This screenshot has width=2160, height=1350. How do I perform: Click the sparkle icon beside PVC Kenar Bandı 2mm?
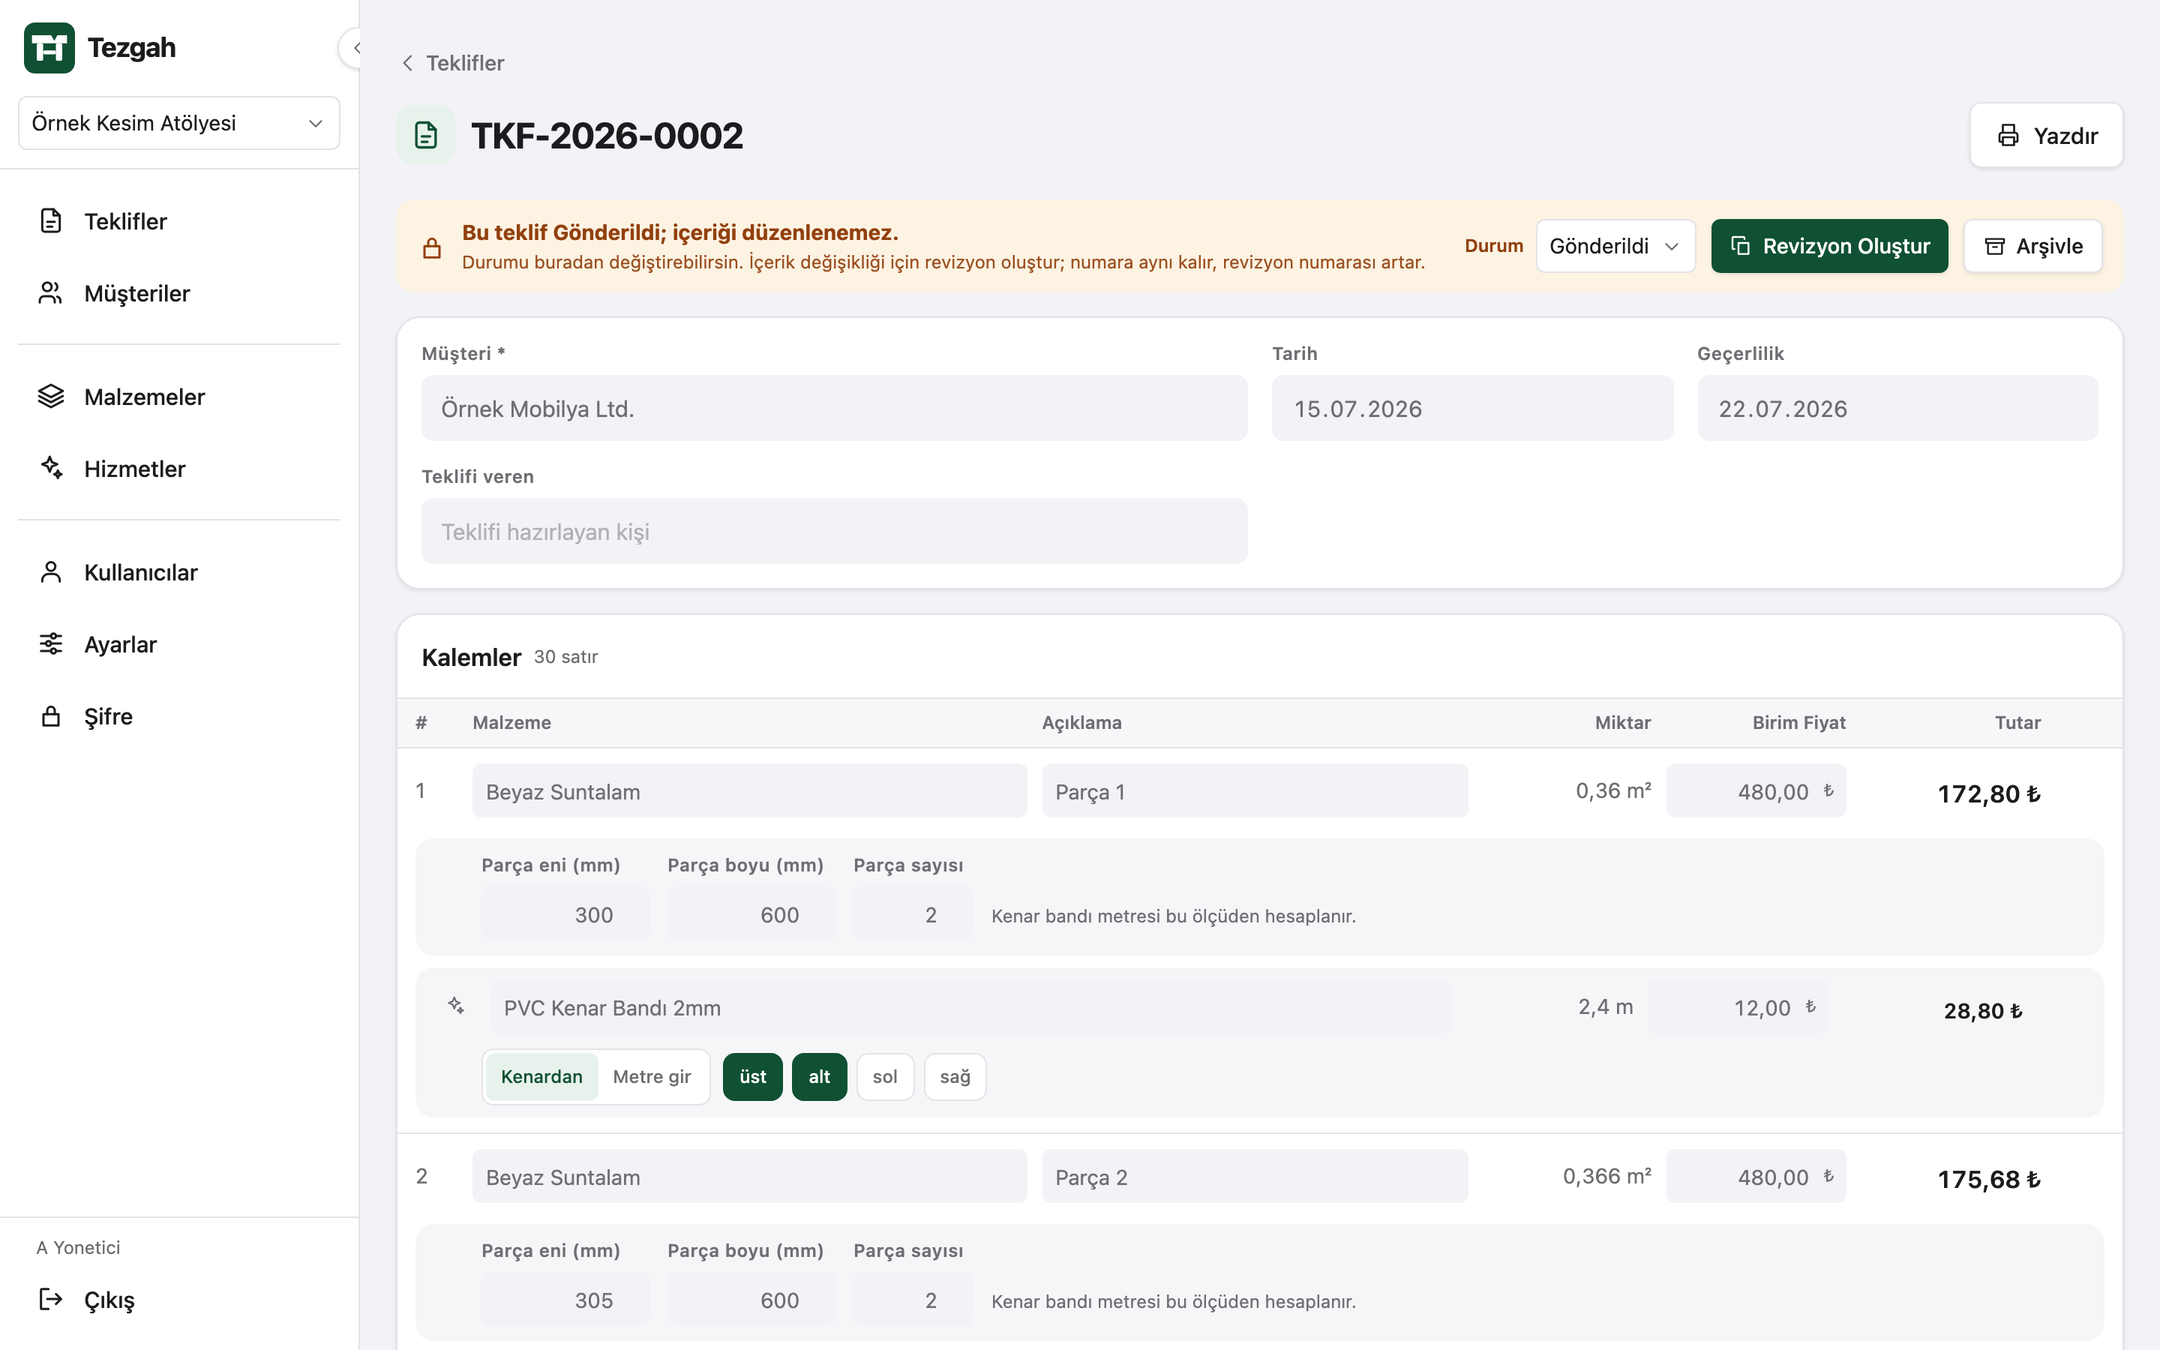pos(456,1006)
